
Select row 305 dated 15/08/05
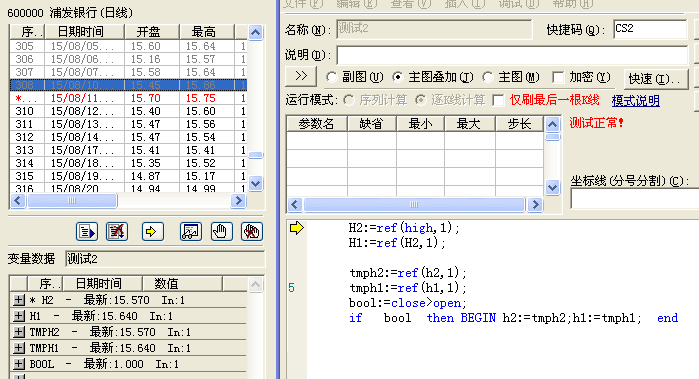click(x=128, y=46)
